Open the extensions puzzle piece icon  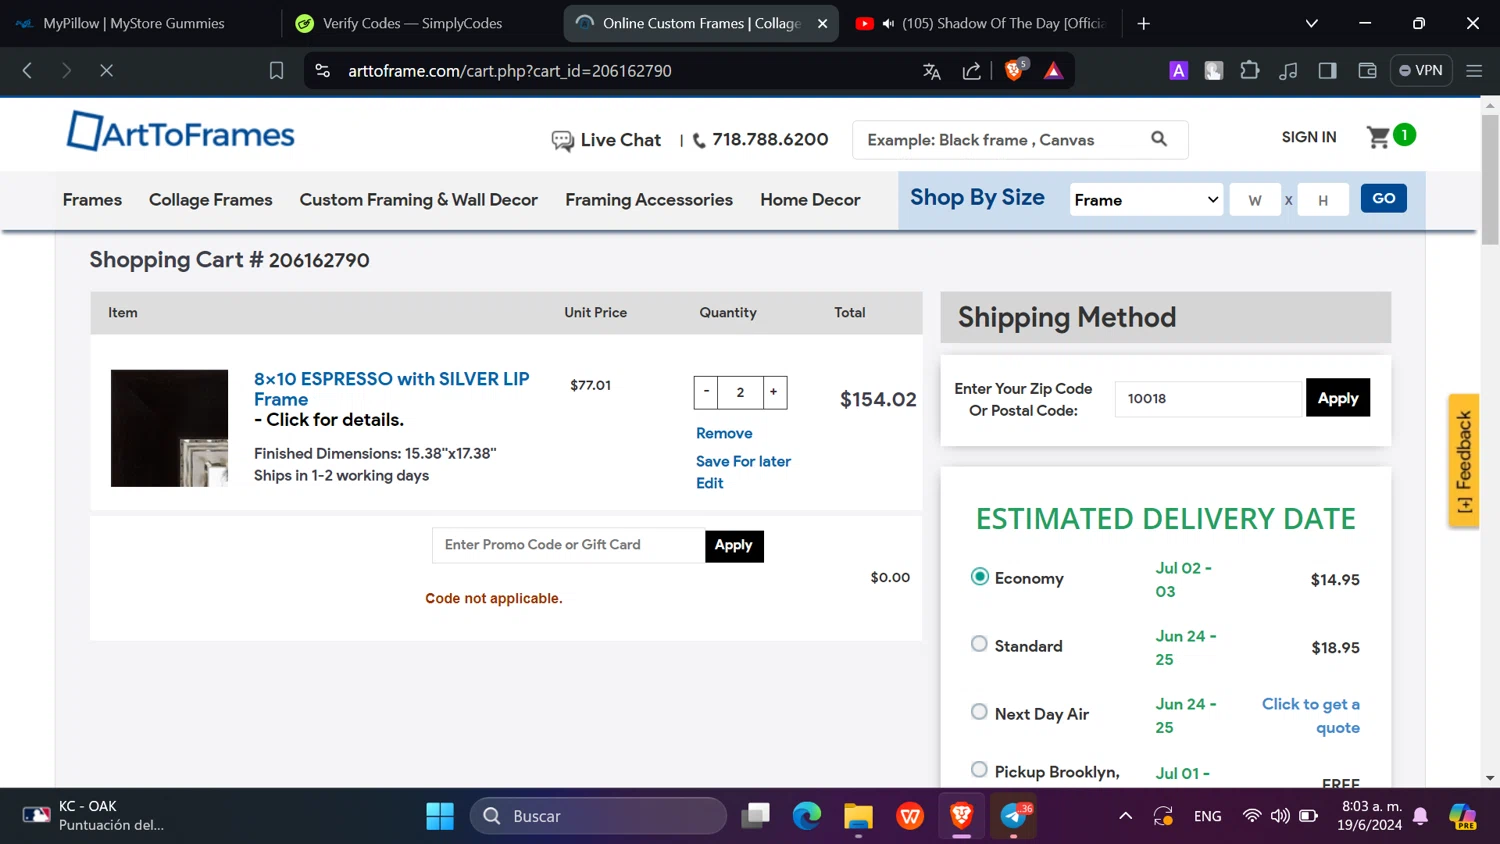click(x=1249, y=70)
